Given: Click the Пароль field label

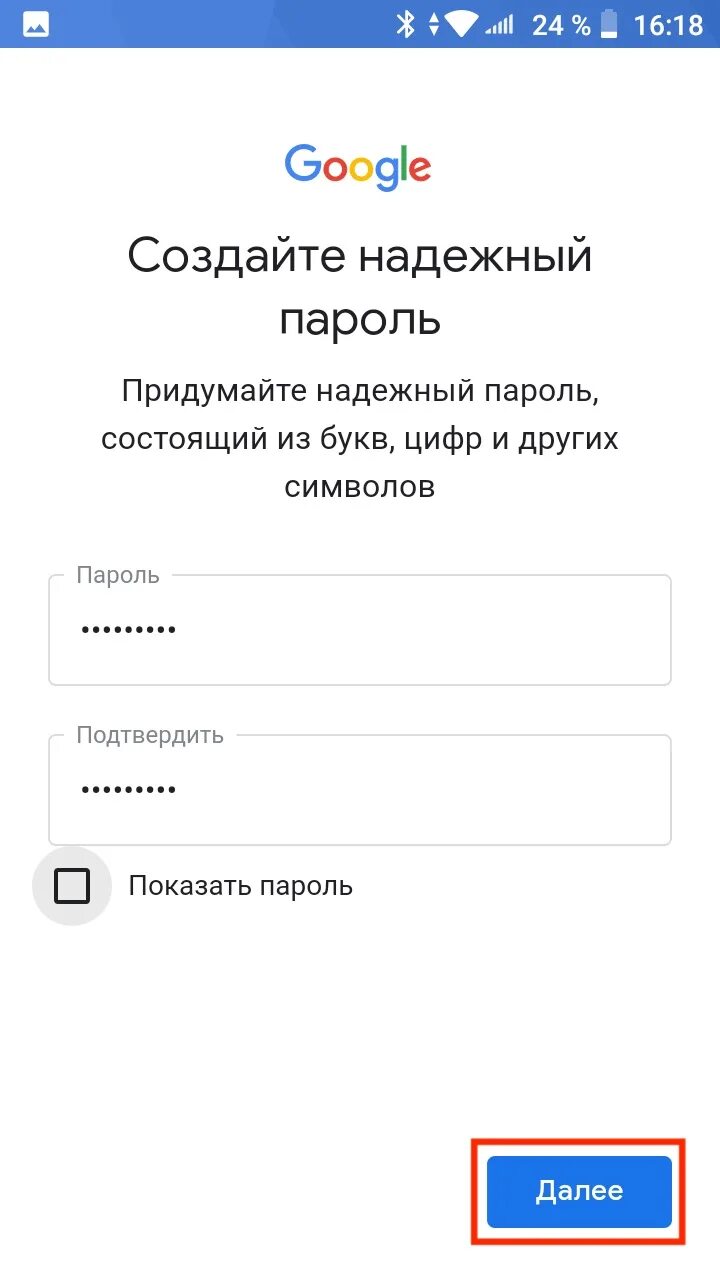Looking at the screenshot, I should coord(118,575).
